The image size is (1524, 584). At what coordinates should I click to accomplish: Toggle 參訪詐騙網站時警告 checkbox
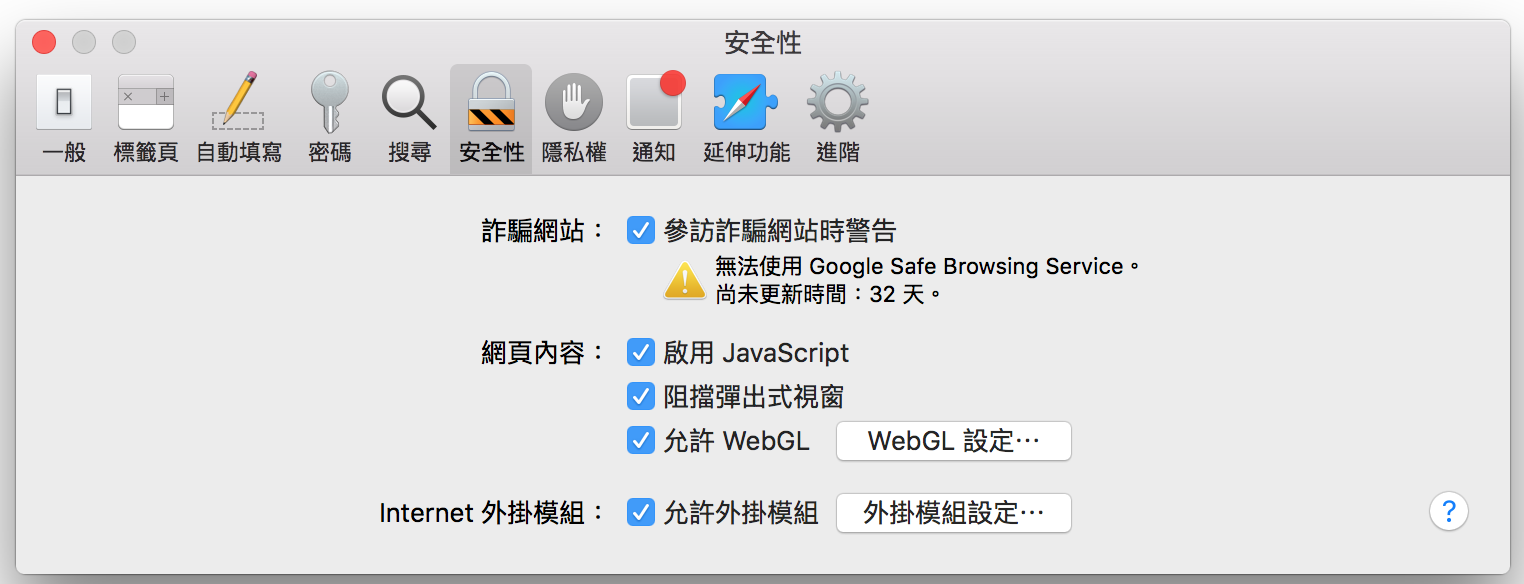click(x=641, y=231)
